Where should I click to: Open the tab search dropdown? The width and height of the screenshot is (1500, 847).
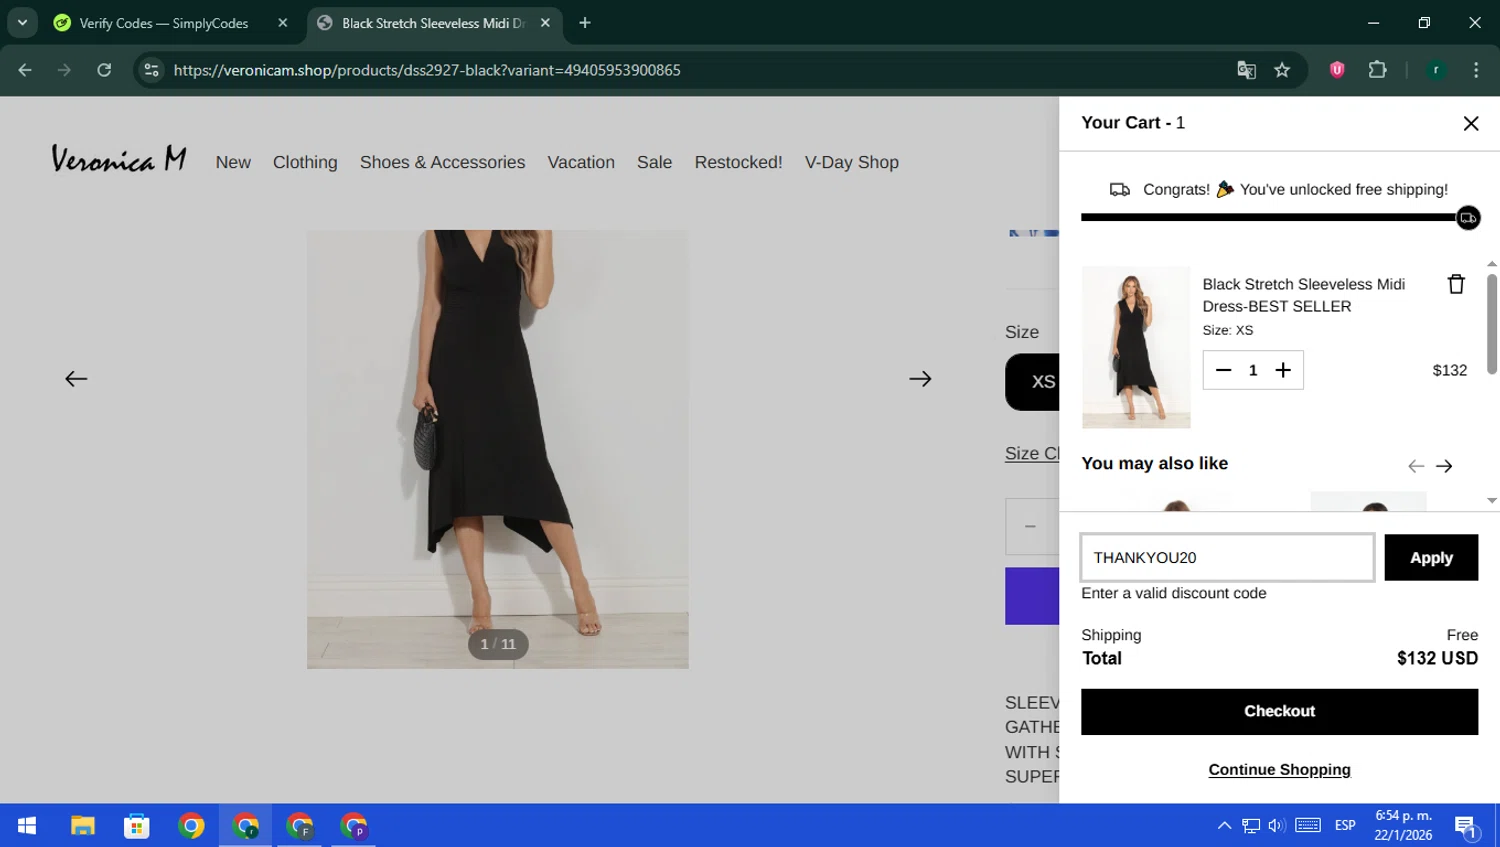(22, 23)
